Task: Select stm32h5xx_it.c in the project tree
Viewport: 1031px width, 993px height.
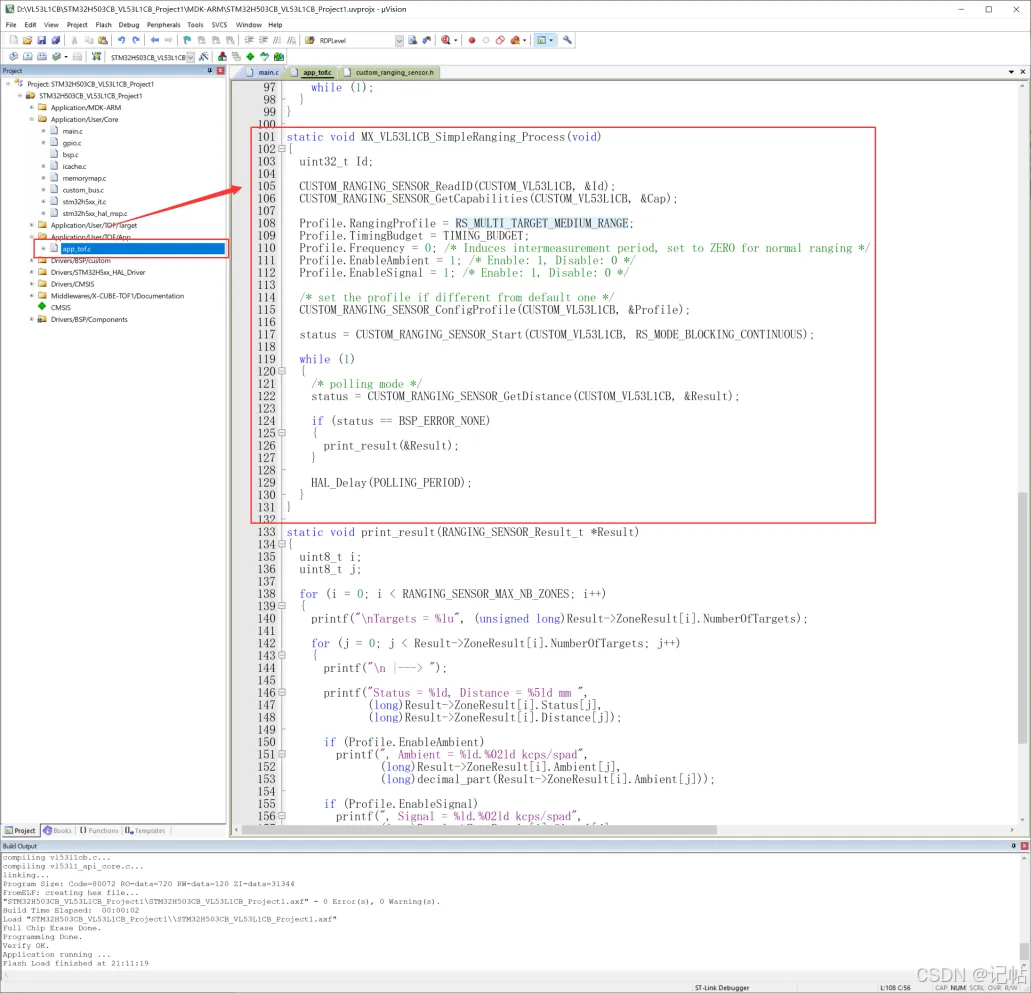Action: pos(84,202)
